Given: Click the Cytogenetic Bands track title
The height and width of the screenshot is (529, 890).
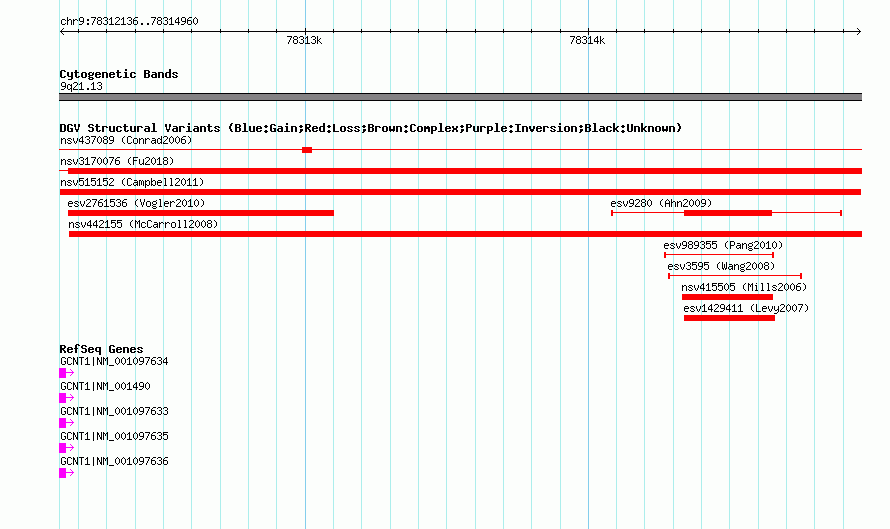Looking at the screenshot, I should point(119,74).
